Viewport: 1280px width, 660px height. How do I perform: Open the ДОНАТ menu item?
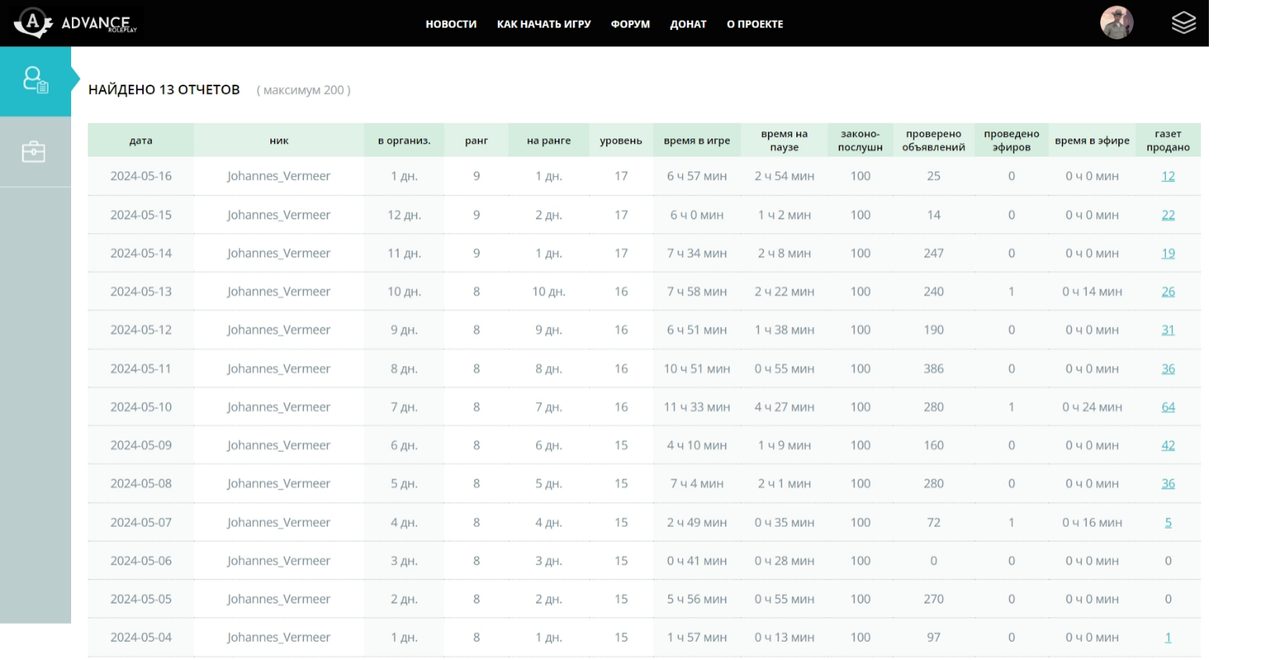click(688, 24)
